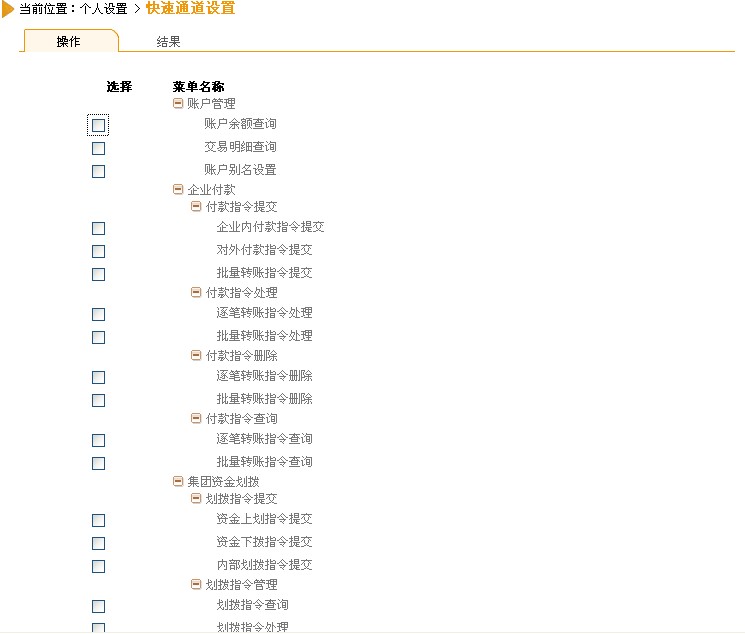Tick the 资金上划指令提交 checkbox
Image resolution: width=745 pixels, height=634 pixels.
coord(98,520)
